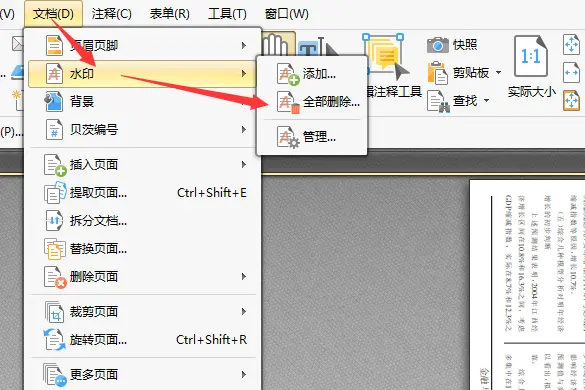The width and height of the screenshot is (585, 390).
Task: Open the 文档(D) menu
Action: (53, 14)
